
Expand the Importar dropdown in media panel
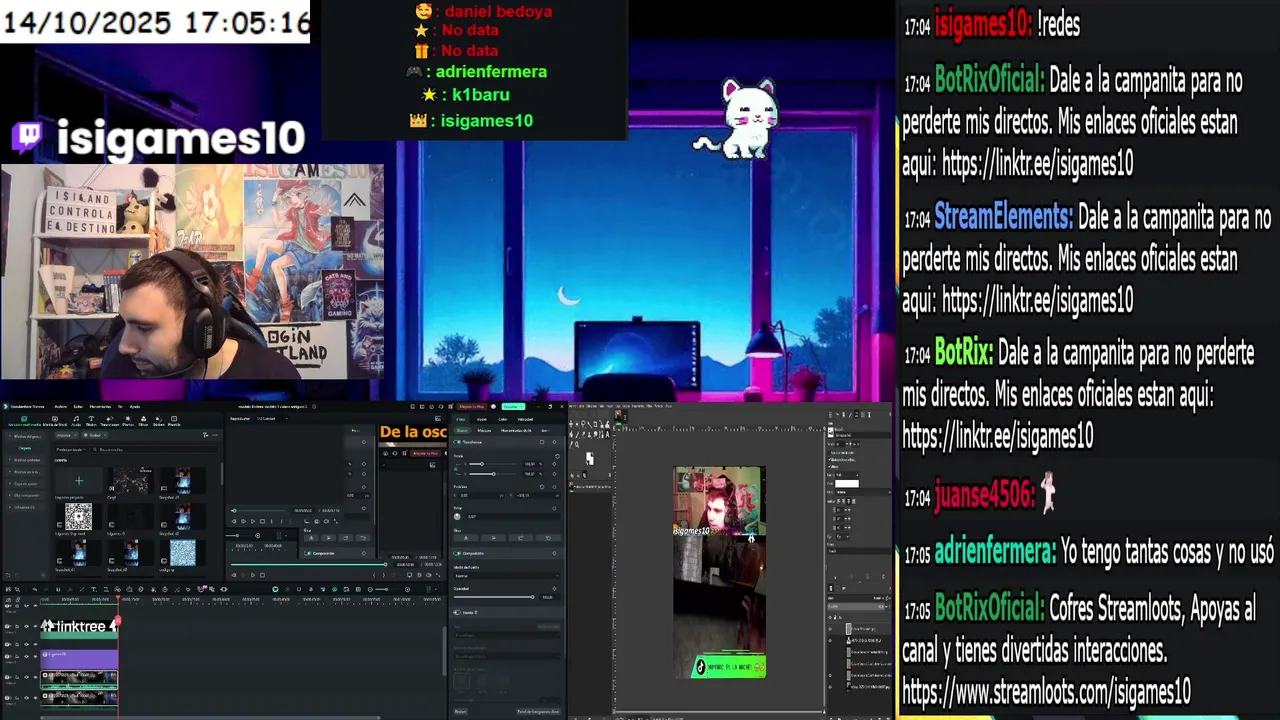coord(67,435)
